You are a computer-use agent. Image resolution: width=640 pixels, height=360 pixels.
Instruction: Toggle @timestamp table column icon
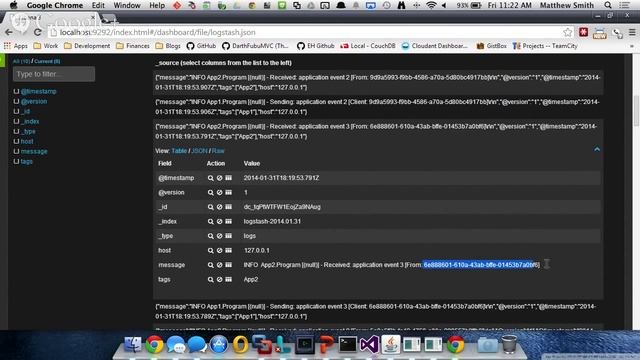click(229, 178)
